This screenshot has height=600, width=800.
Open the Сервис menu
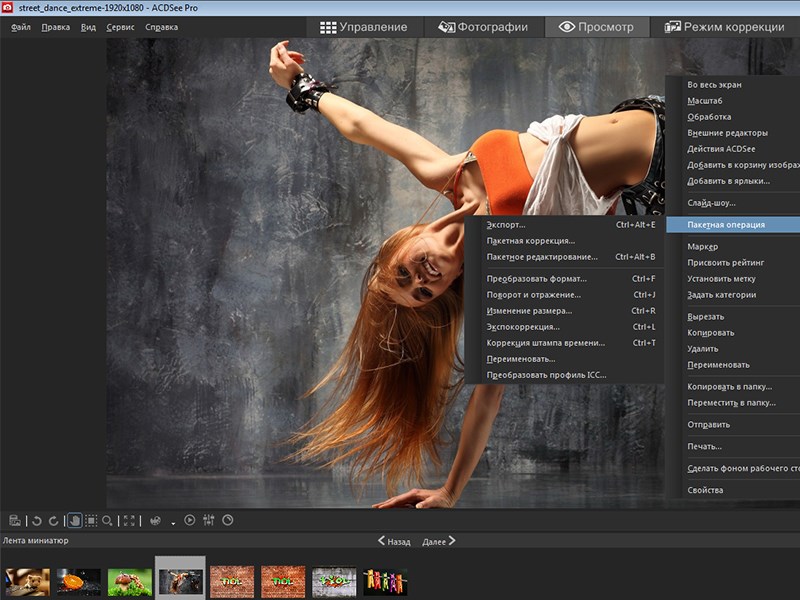(x=120, y=27)
